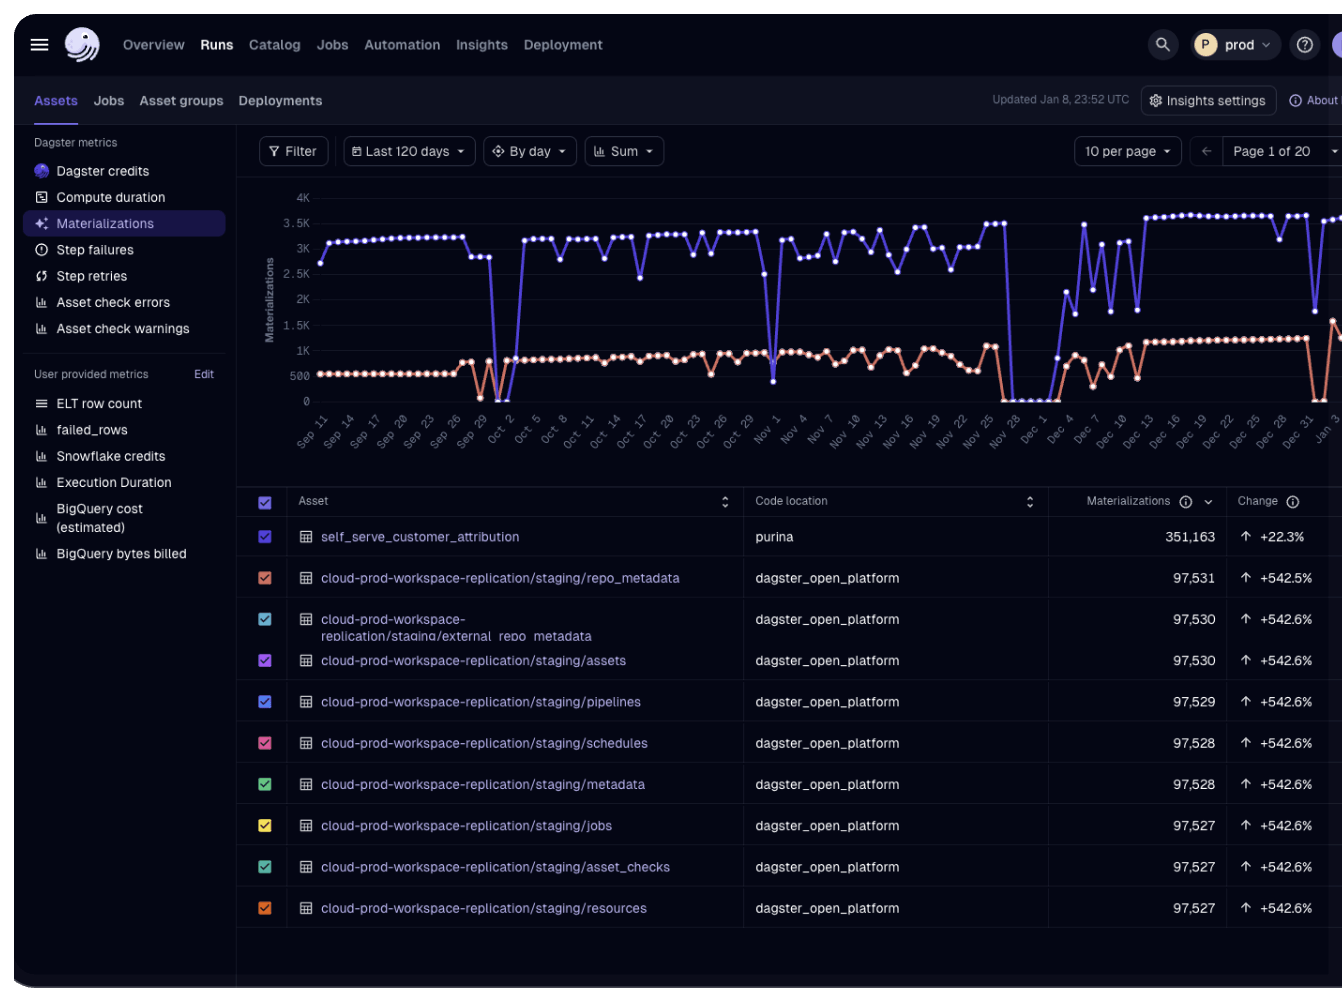The width and height of the screenshot is (1342, 988).
Task: Click the Filter button
Action: [293, 151]
